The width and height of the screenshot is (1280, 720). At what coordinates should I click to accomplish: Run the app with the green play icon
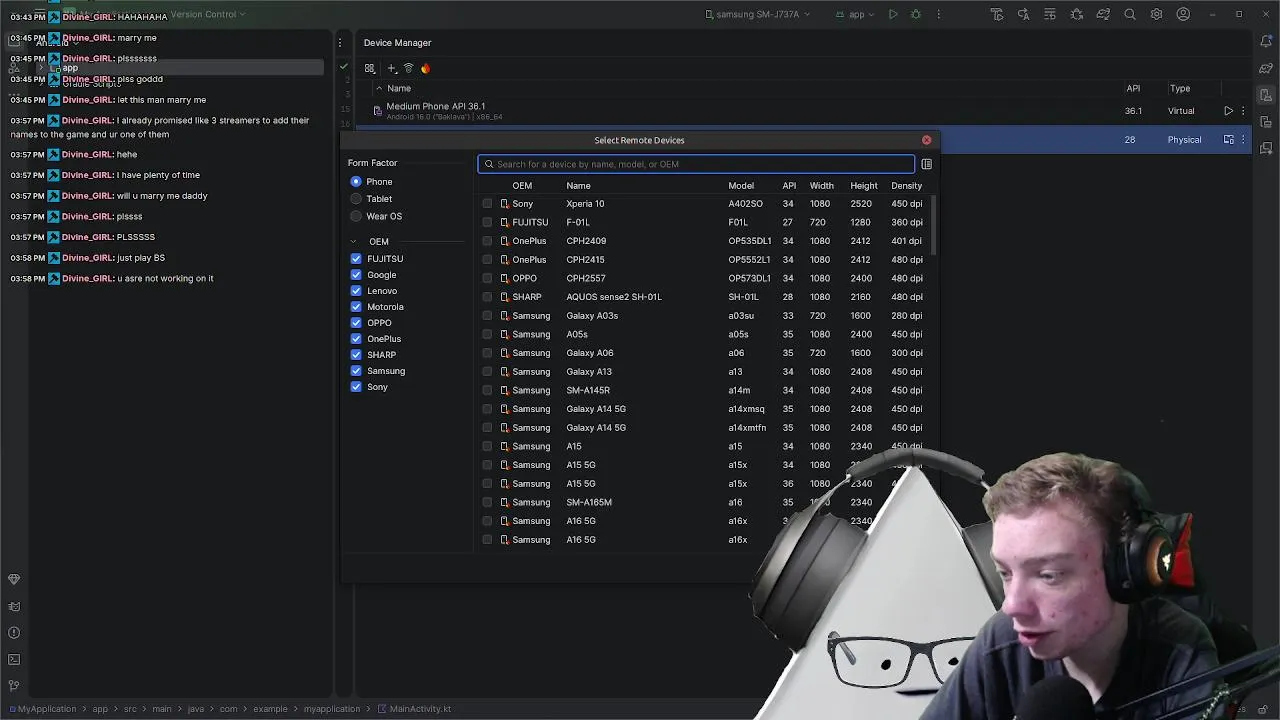pyautogui.click(x=893, y=14)
